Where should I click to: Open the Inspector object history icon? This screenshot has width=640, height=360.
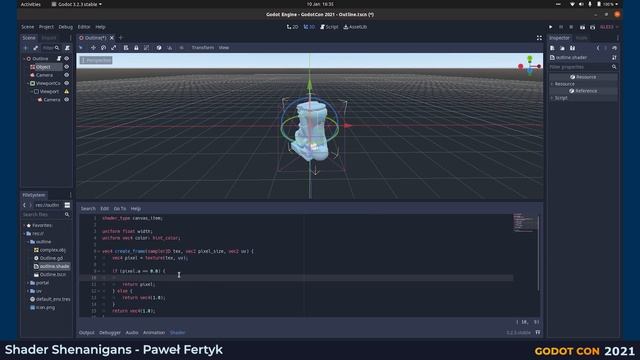(x=614, y=48)
